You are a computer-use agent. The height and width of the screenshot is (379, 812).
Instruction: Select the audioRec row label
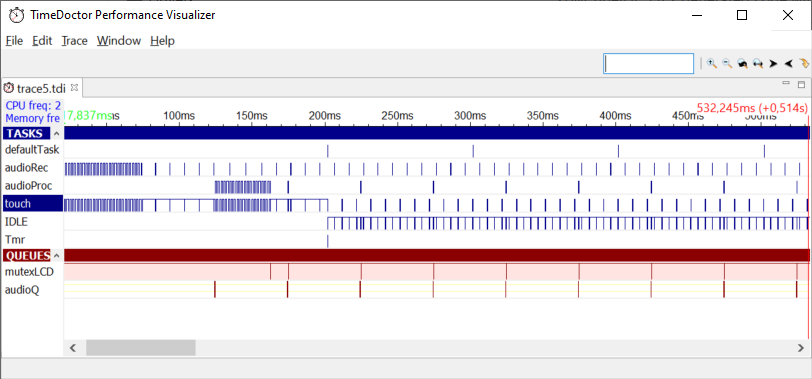tap(25, 168)
